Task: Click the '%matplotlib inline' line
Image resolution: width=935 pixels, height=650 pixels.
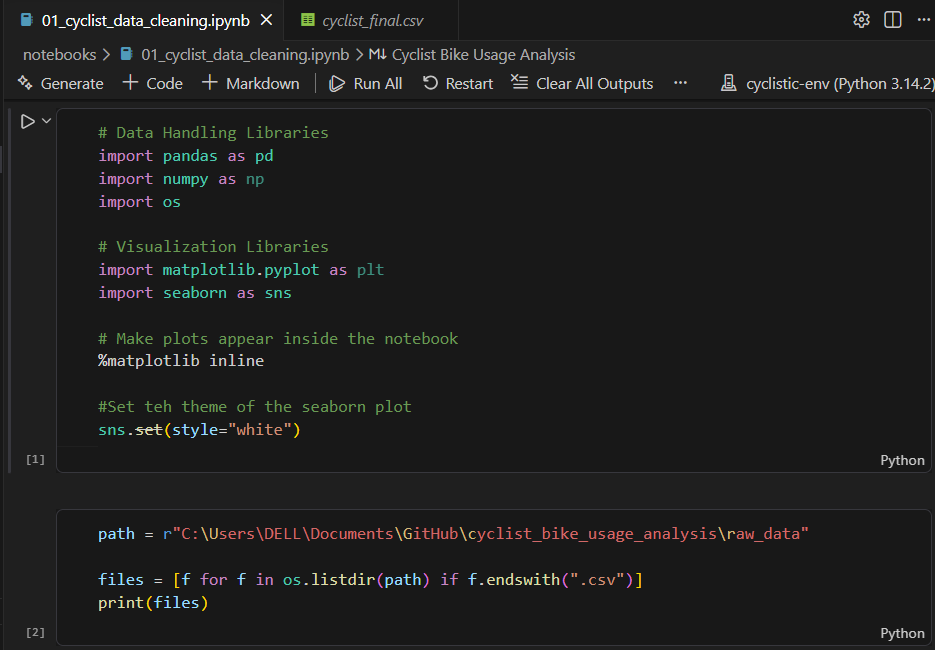Action: pyautogui.click(x=181, y=361)
